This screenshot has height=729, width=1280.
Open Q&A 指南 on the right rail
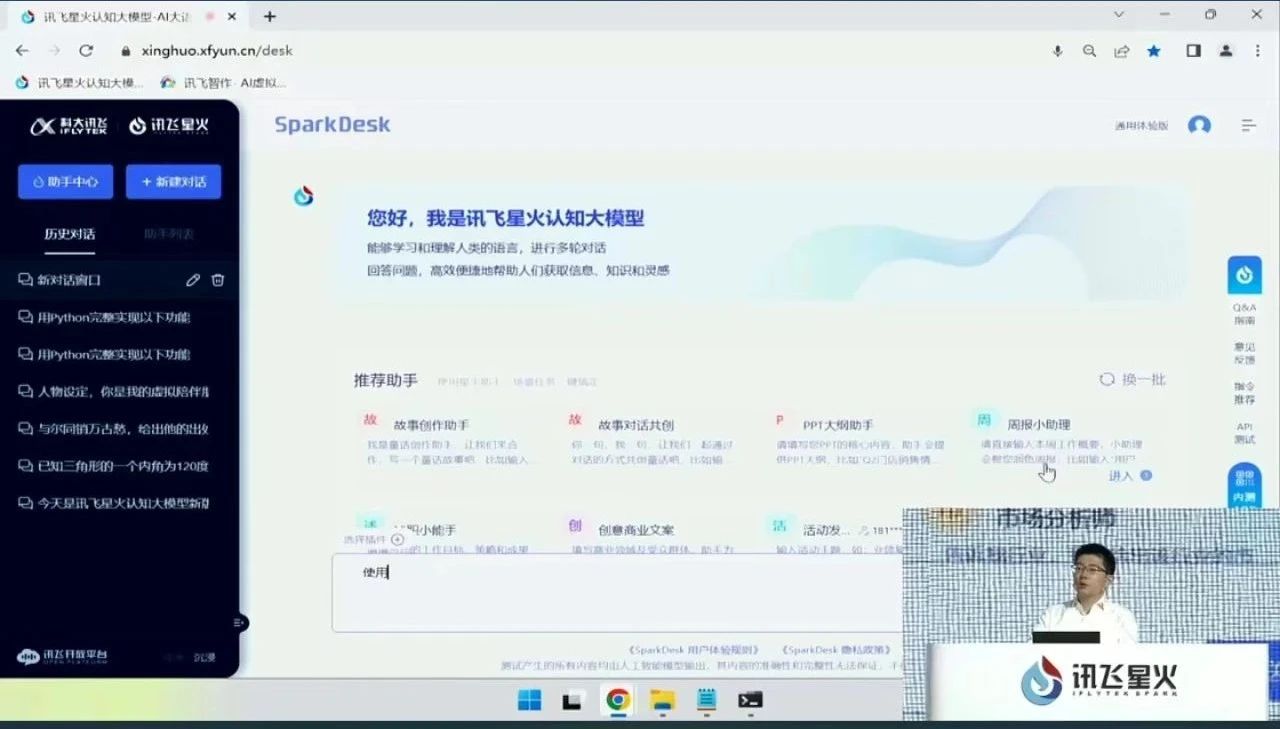[1244, 314]
